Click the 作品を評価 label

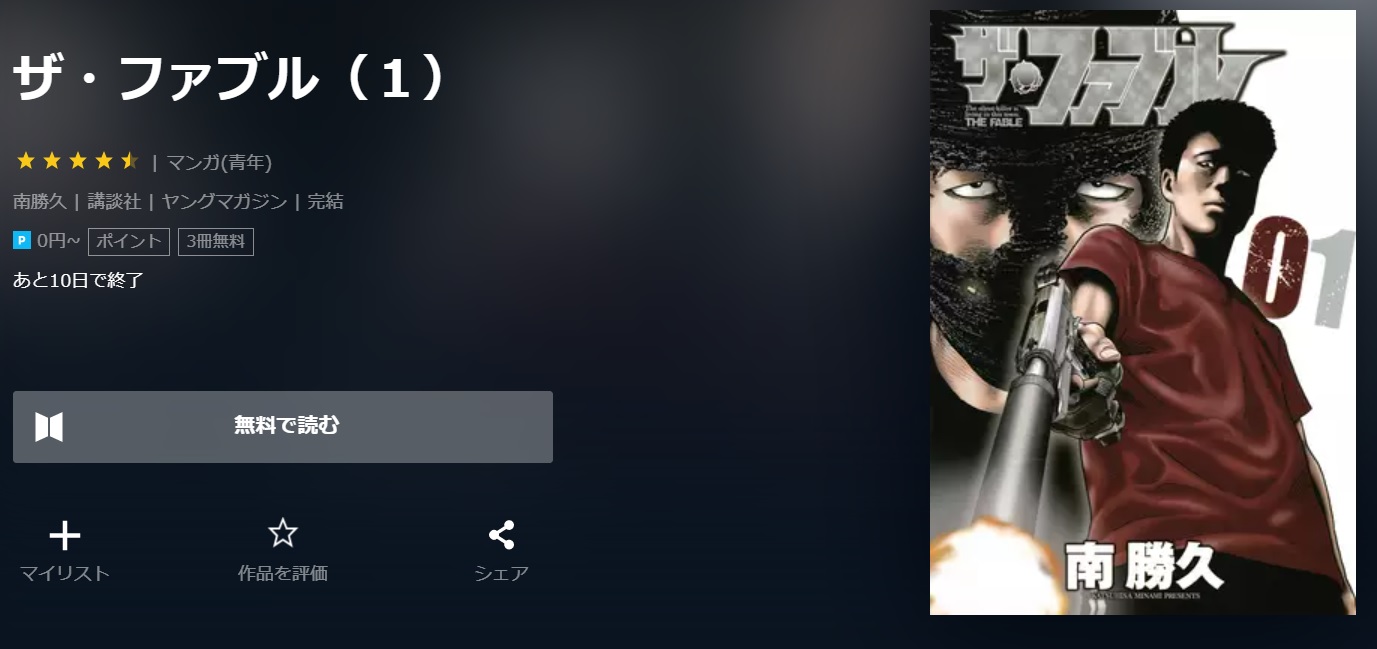click(x=283, y=573)
